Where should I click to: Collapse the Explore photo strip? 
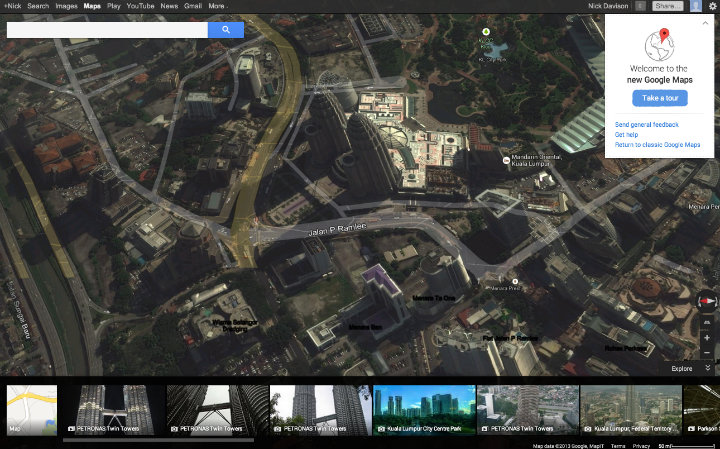pos(708,368)
